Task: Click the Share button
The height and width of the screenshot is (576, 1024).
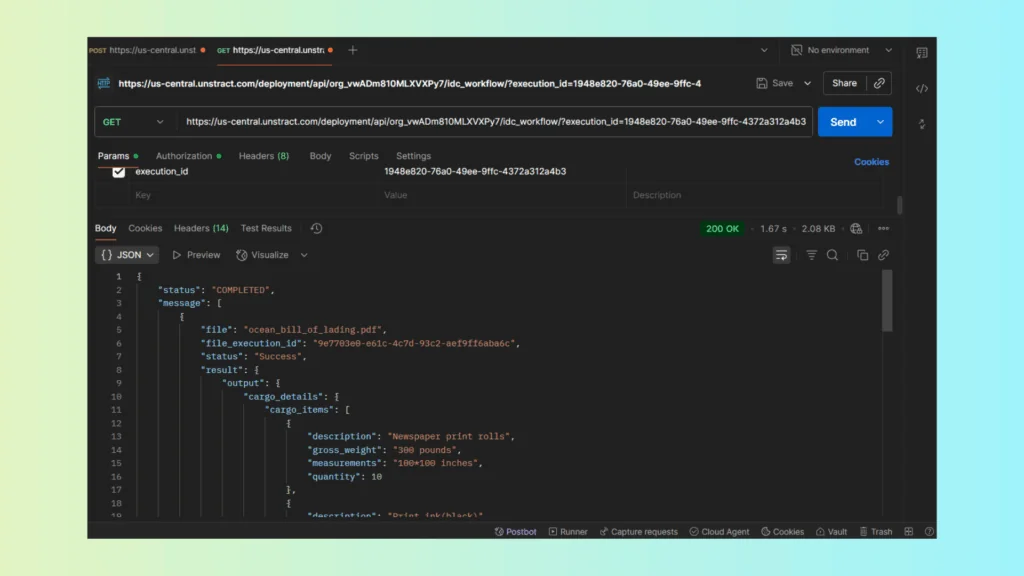Action: [x=844, y=83]
